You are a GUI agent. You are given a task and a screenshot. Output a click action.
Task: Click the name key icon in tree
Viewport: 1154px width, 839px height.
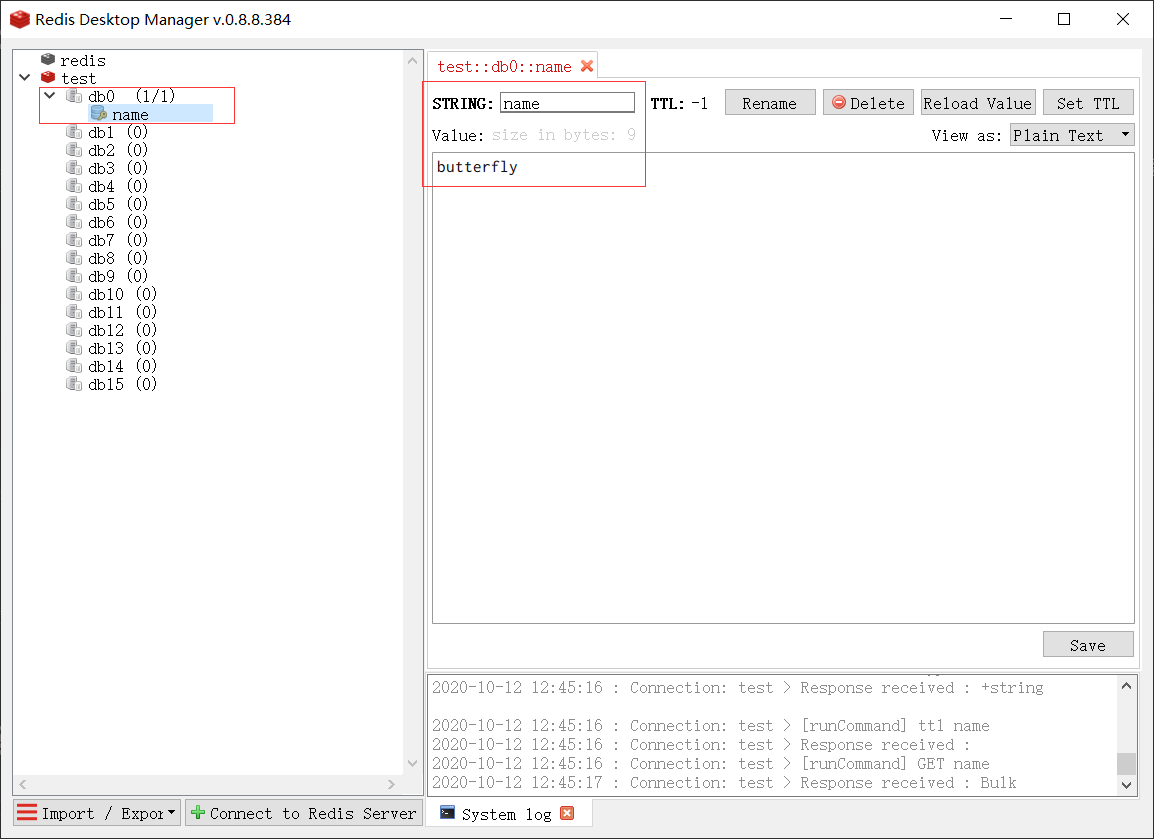click(x=99, y=113)
